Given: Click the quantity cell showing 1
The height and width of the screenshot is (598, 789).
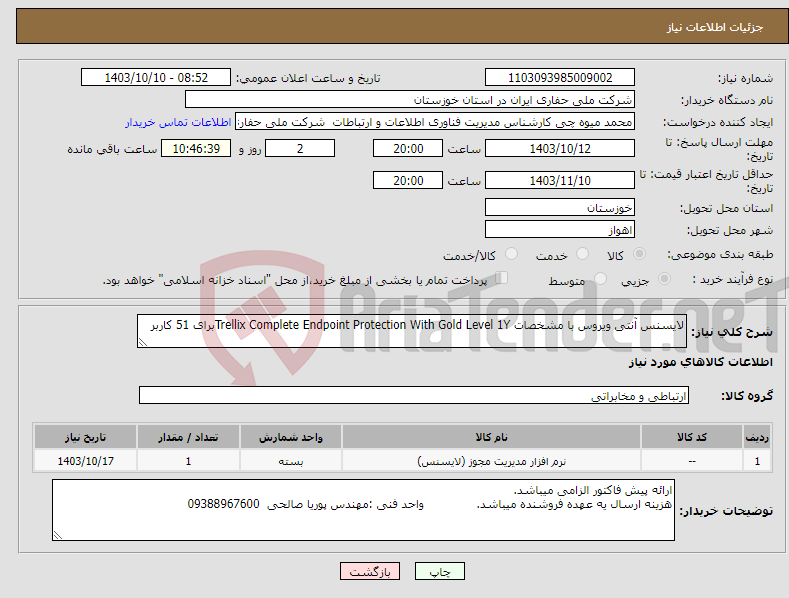Looking at the screenshot, I should pos(188,461).
